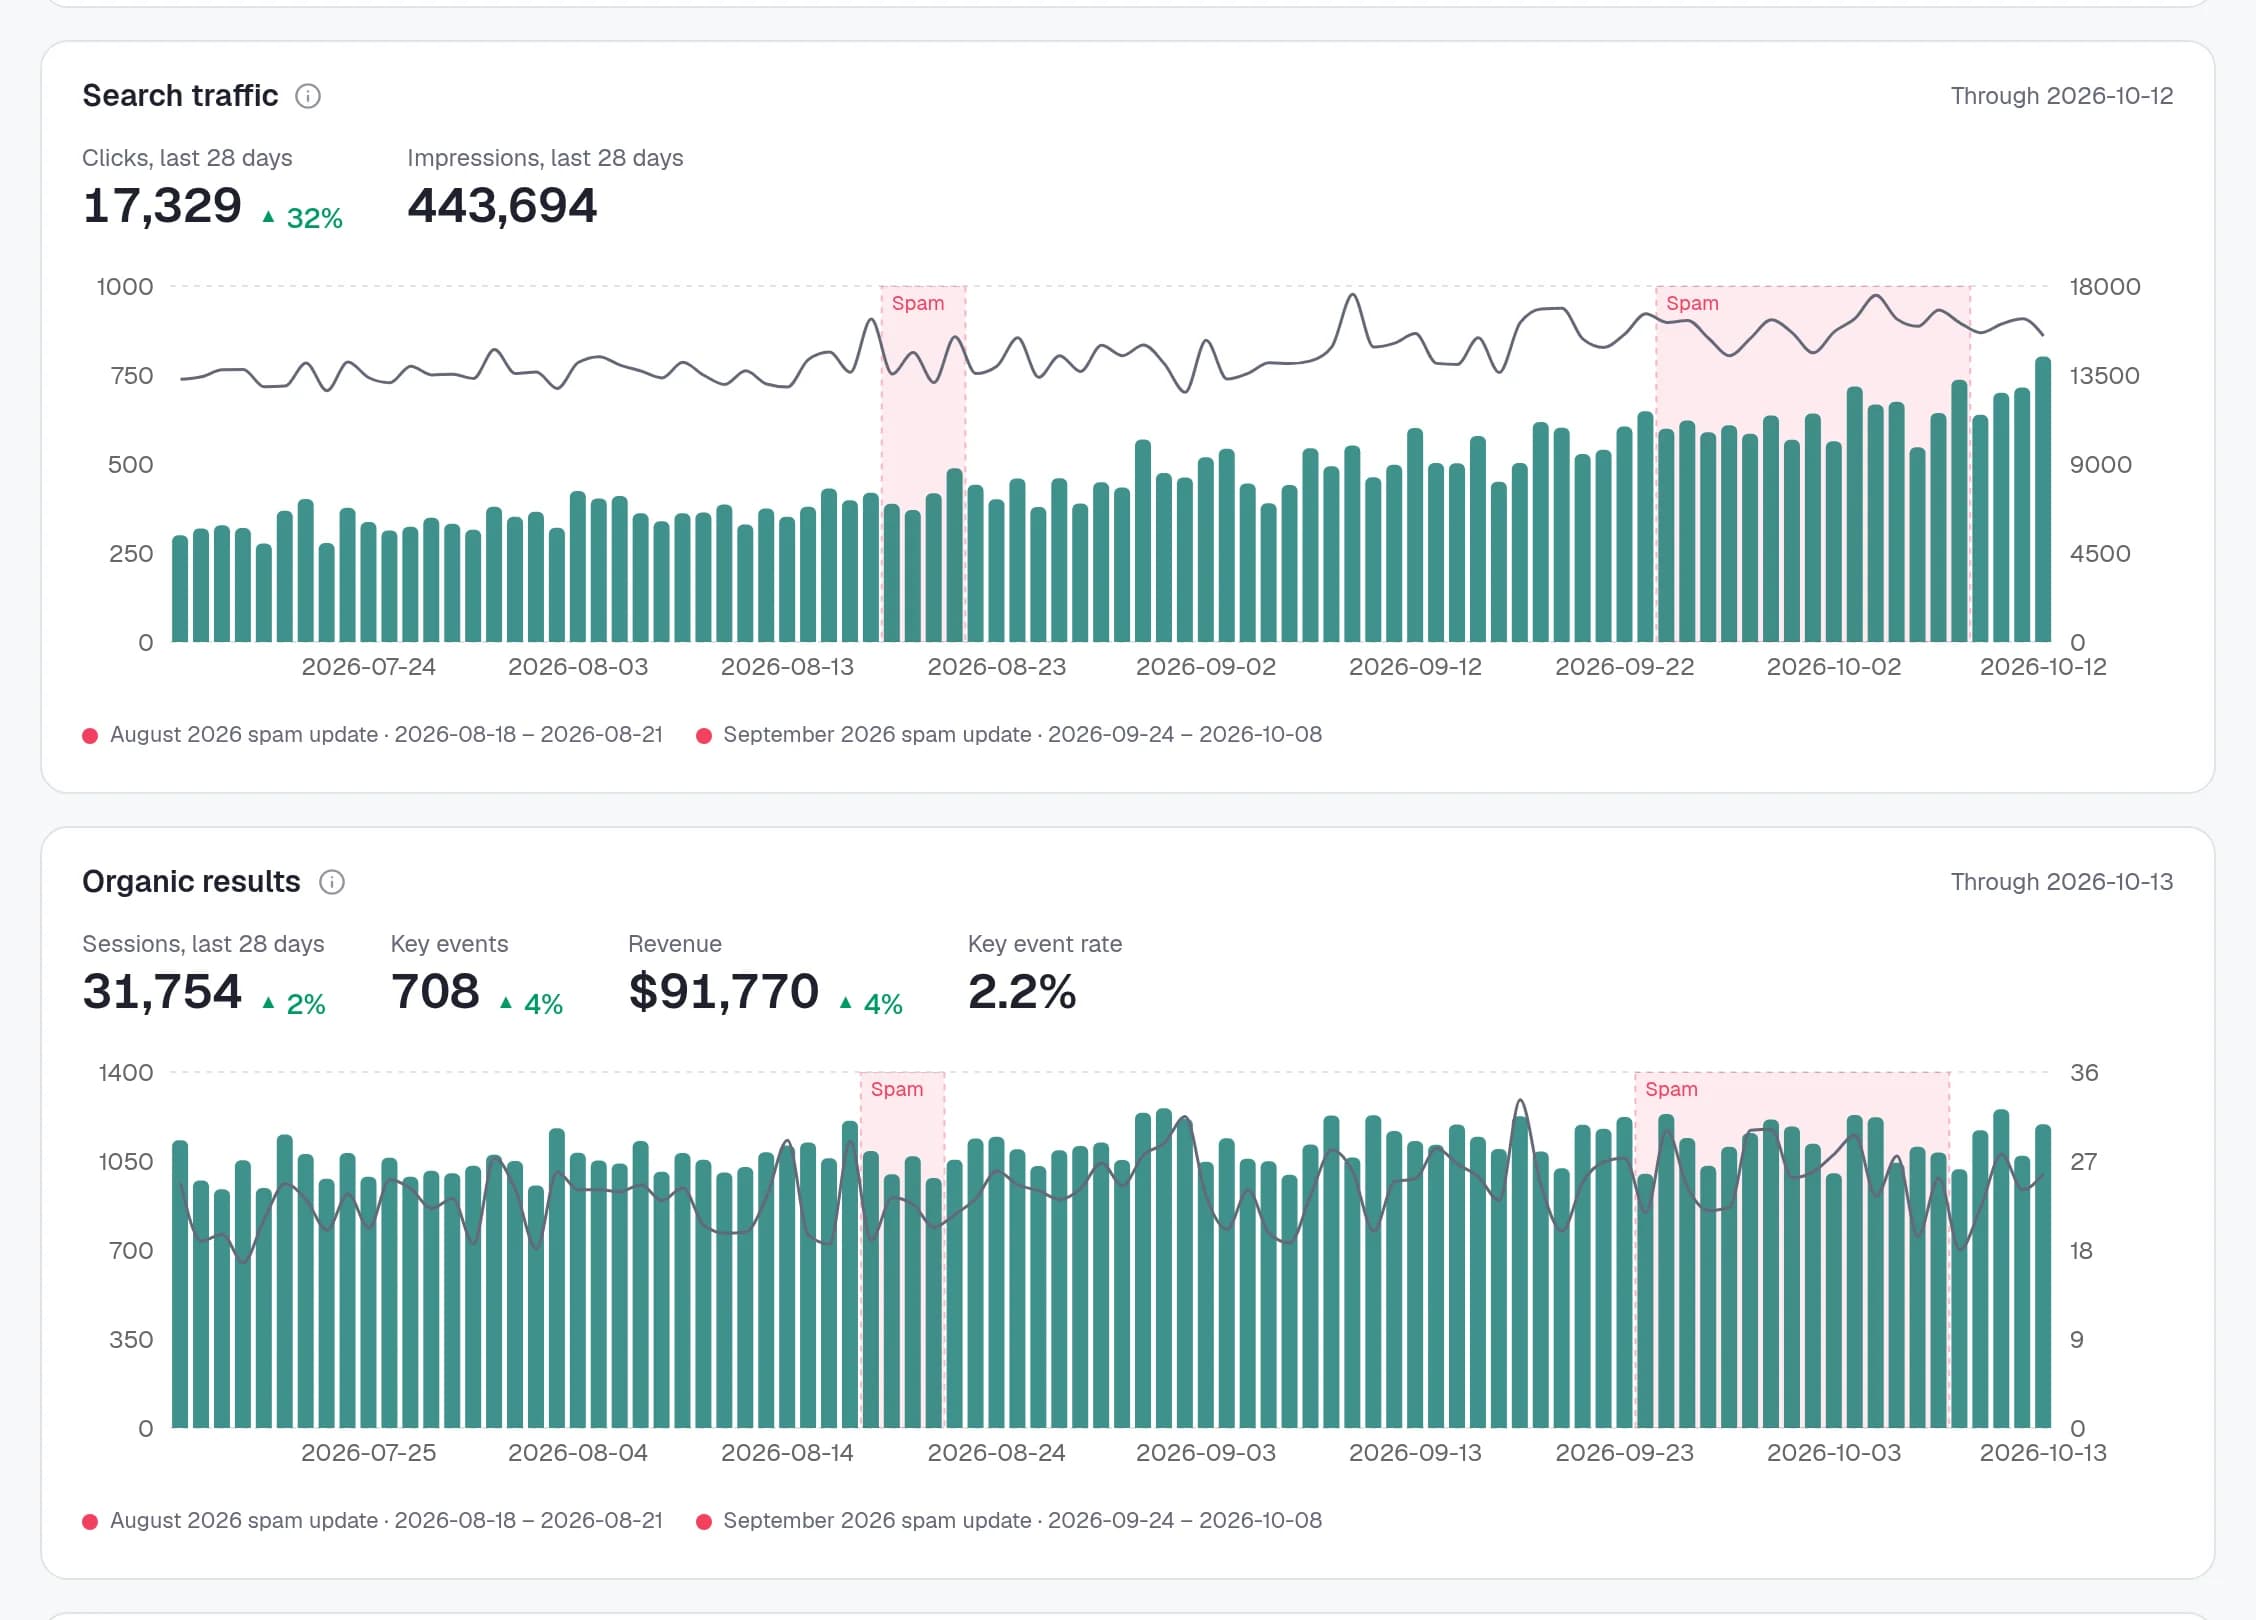This screenshot has height=1620, width=2256.
Task: Click the 1400 left-axis label in Organic results
Action: 126,1073
